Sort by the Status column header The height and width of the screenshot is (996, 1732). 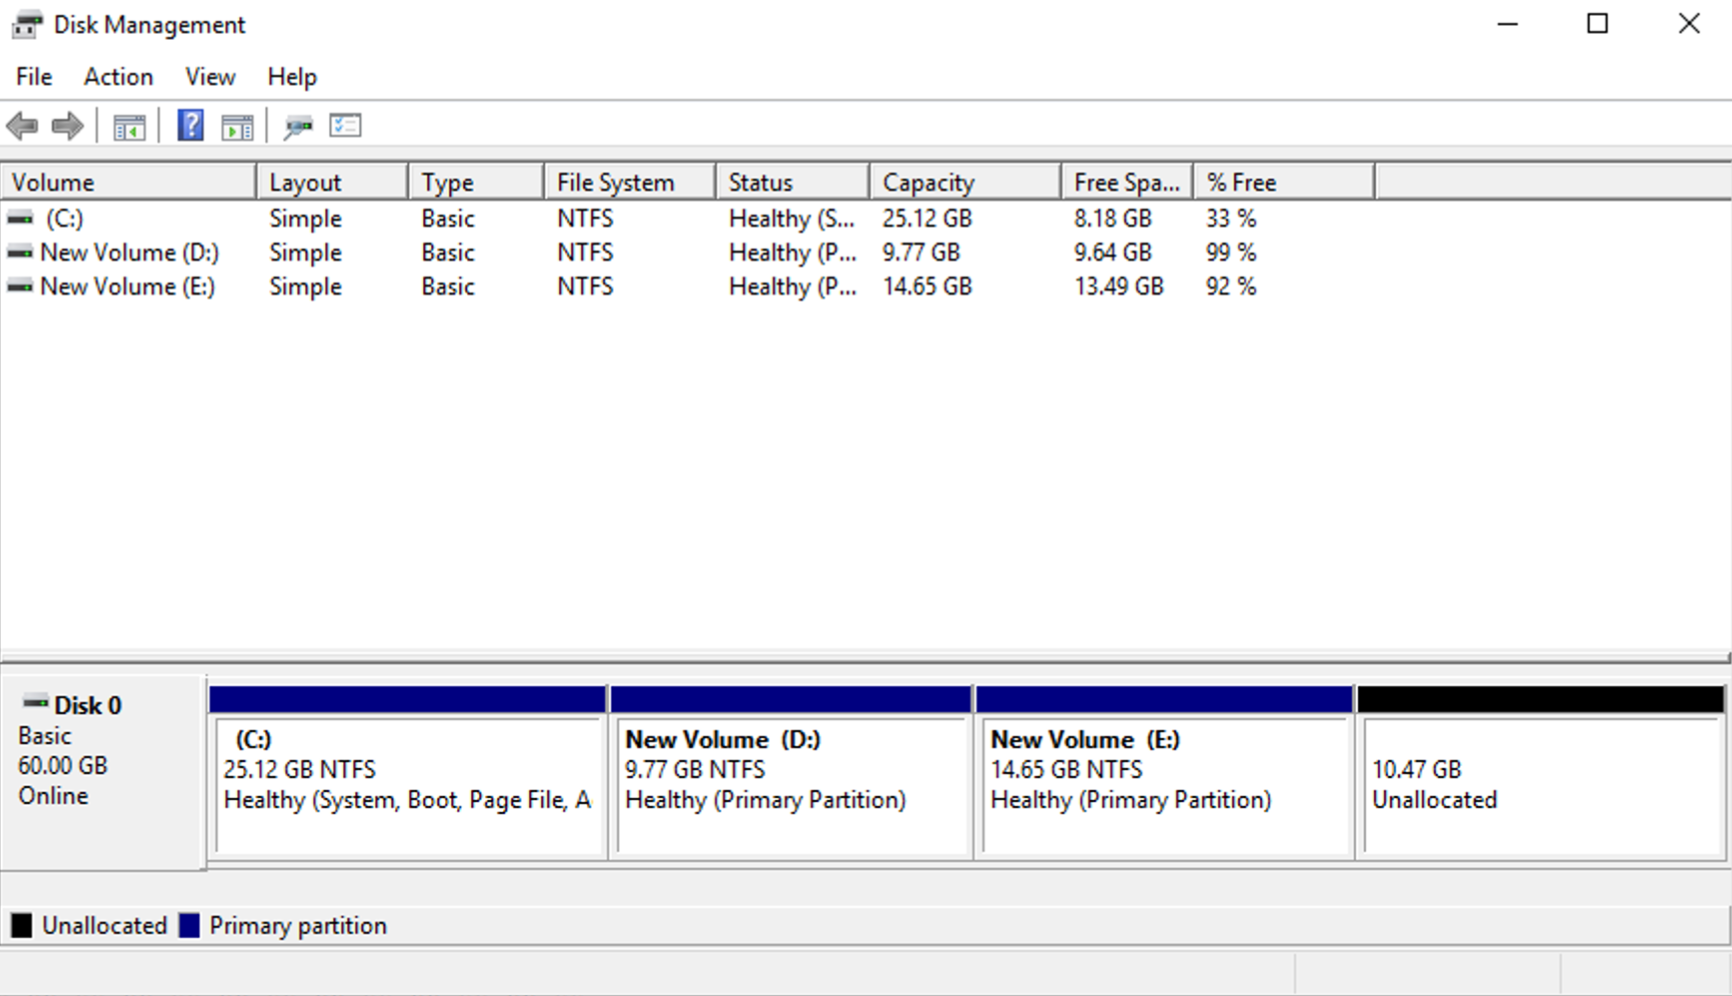pyautogui.click(x=793, y=182)
